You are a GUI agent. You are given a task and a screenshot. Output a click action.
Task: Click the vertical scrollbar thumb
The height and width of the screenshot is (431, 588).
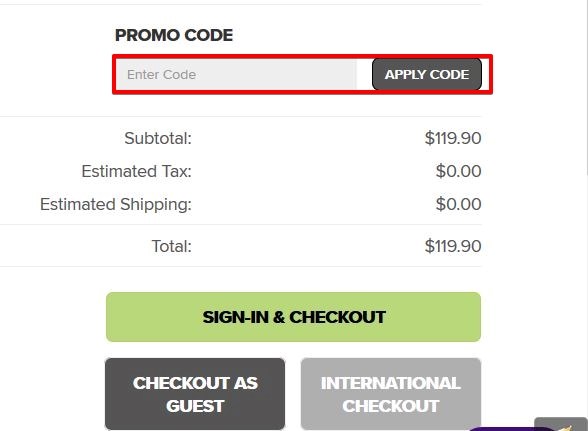(586, 86)
